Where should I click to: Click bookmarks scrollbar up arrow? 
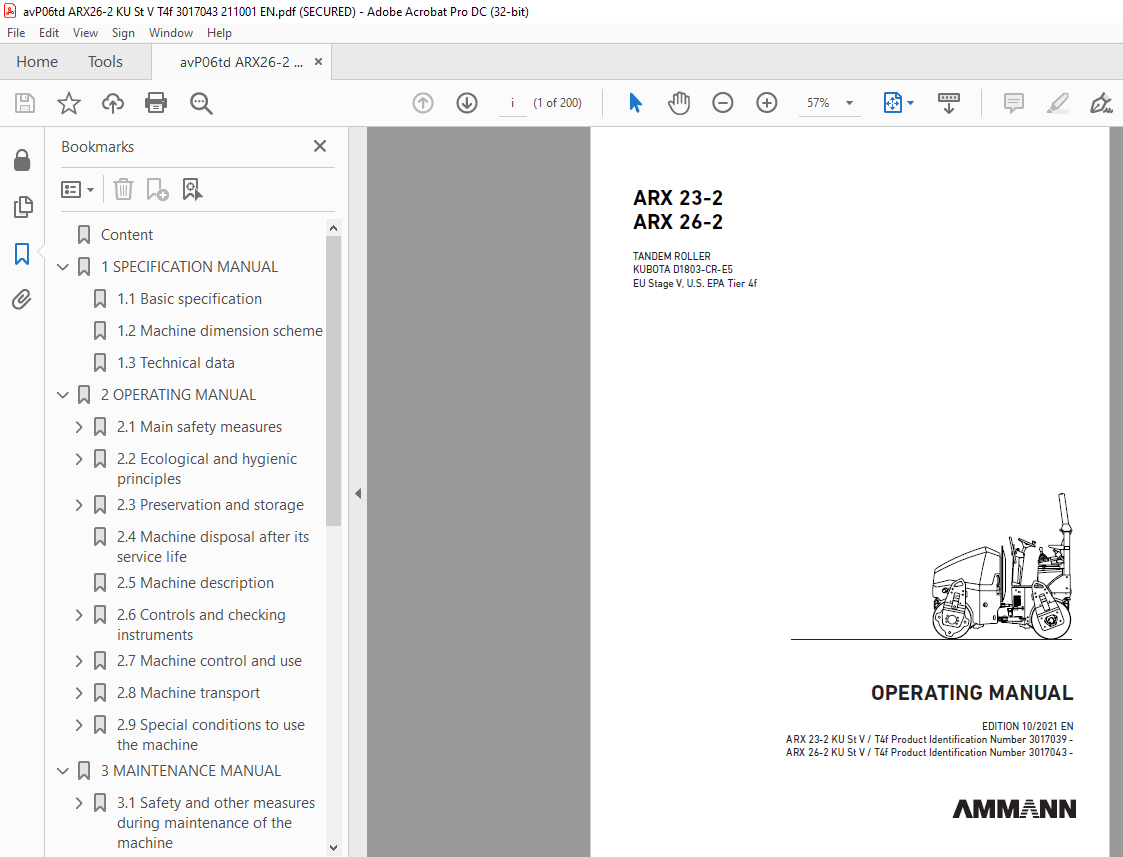(x=333, y=228)
